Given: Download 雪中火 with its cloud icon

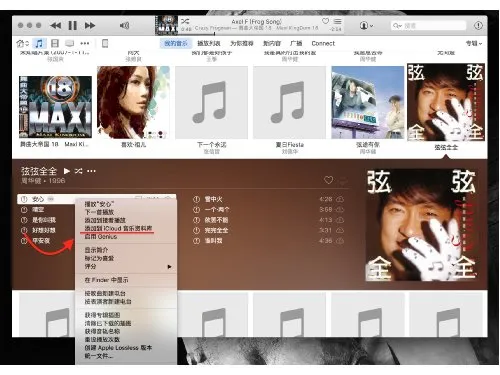Looking at the screenshot, I should (340, 199).
